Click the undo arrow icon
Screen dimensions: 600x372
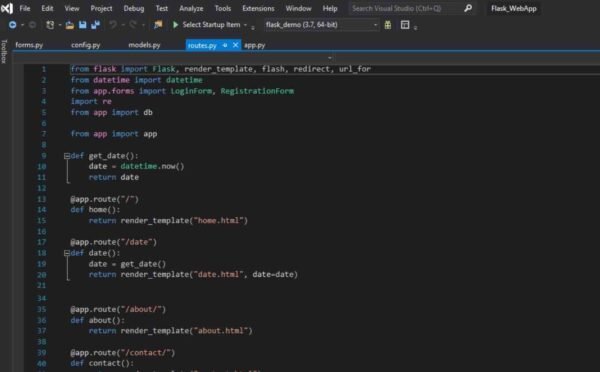(x=112, y=25)
